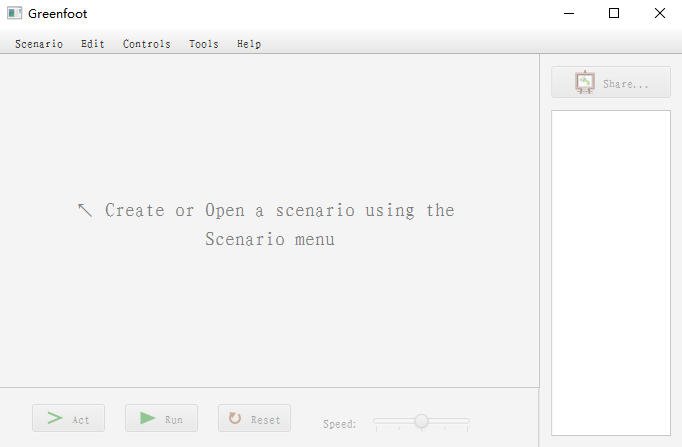Screen dimensions: 682x447
Task: Click the right end of Speed slider track
Action: pyautogui.click(x=467, y=420)
